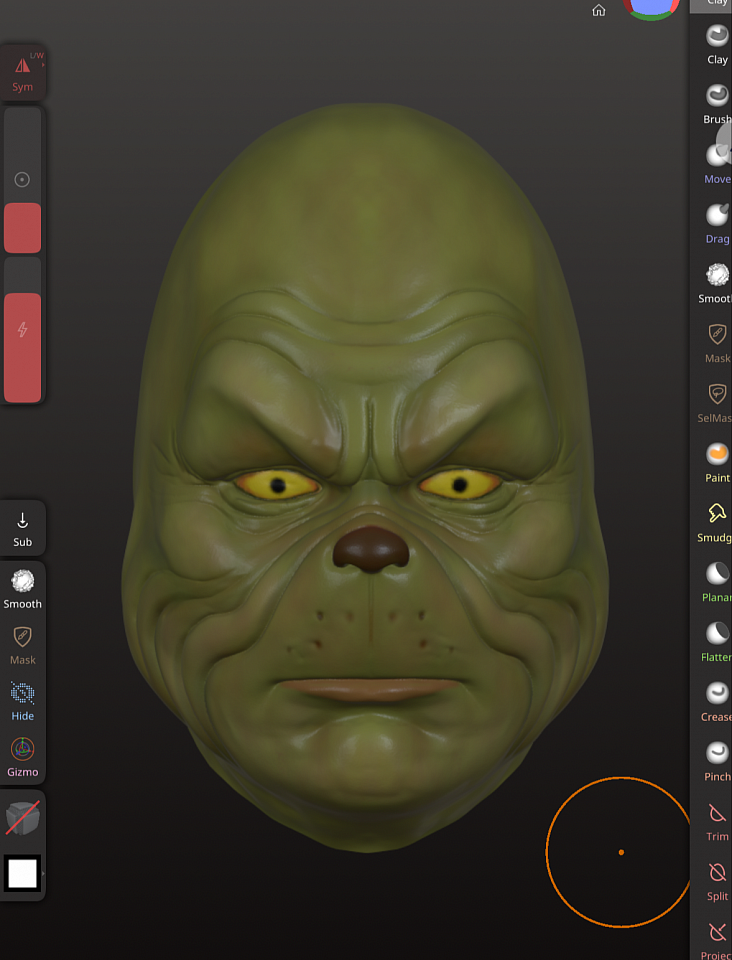Viewport: 732px width, 960px height.
Task: Click the white color swatch
Action: (x=23, y=874)
